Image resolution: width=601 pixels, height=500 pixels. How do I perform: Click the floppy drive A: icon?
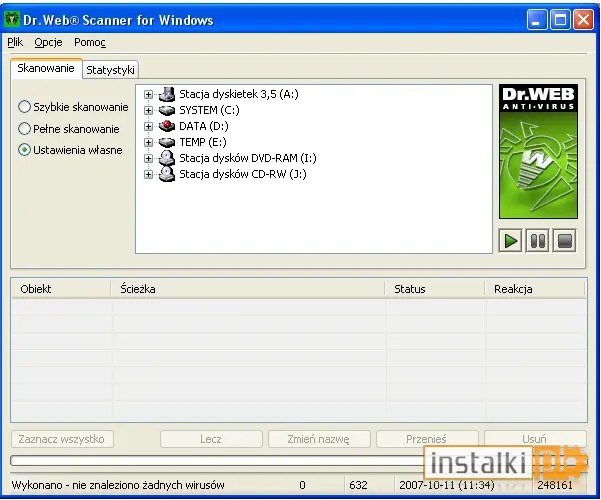coord(167,94)
